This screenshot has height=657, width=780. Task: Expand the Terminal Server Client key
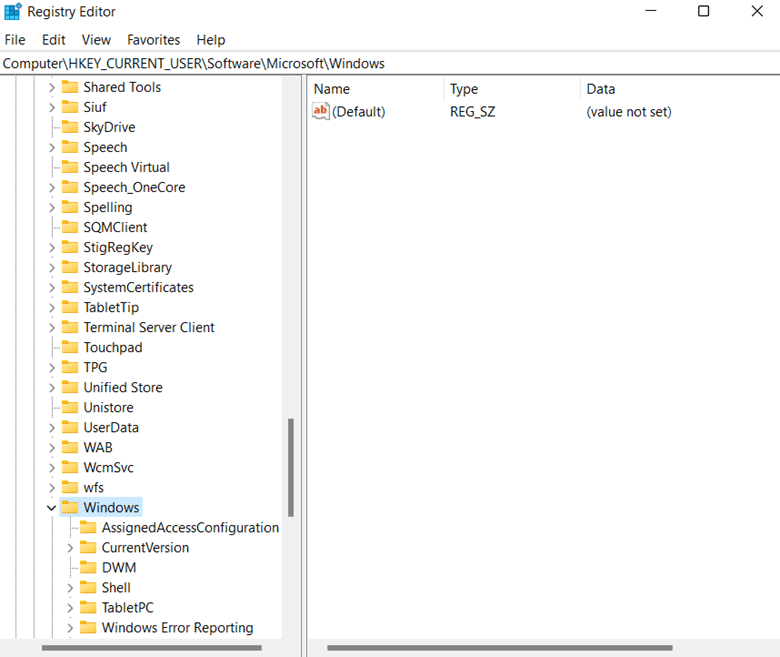52,328
